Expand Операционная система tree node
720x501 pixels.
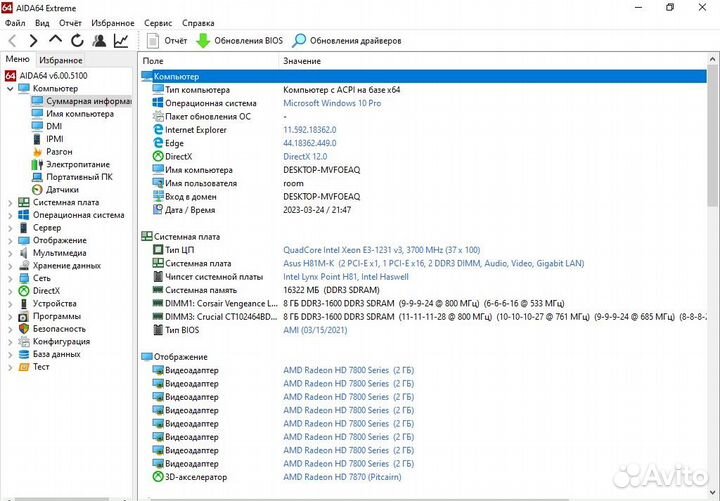(x=10, y=215)
